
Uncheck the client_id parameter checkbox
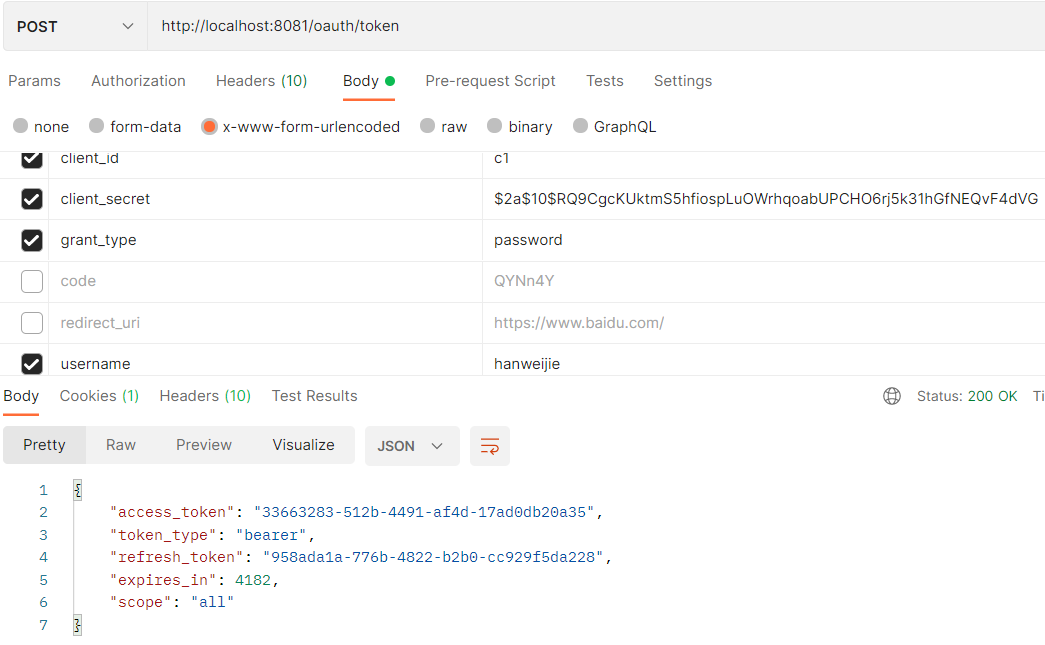32,159
